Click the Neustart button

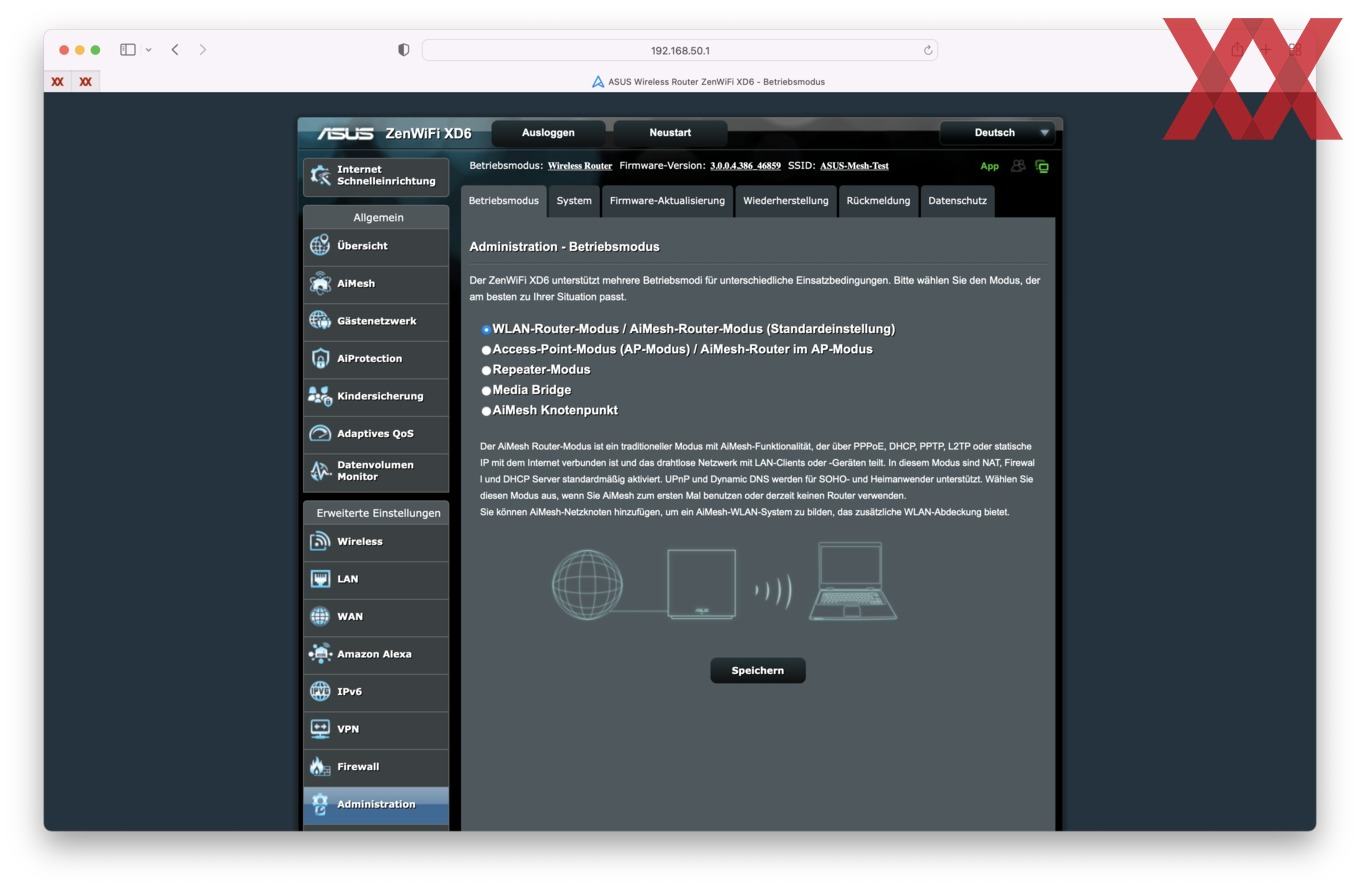pos(670,133)
